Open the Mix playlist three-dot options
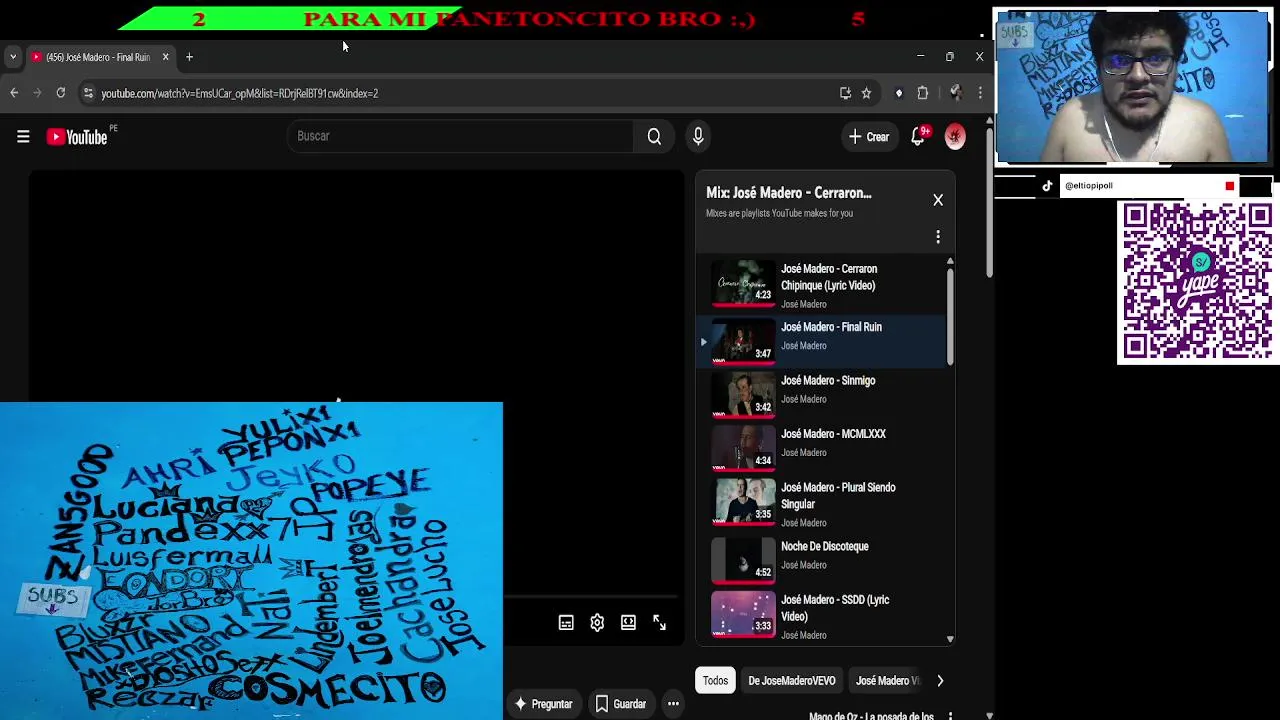The height and width of the screenshot is (720, 1280). pos(938,237)
